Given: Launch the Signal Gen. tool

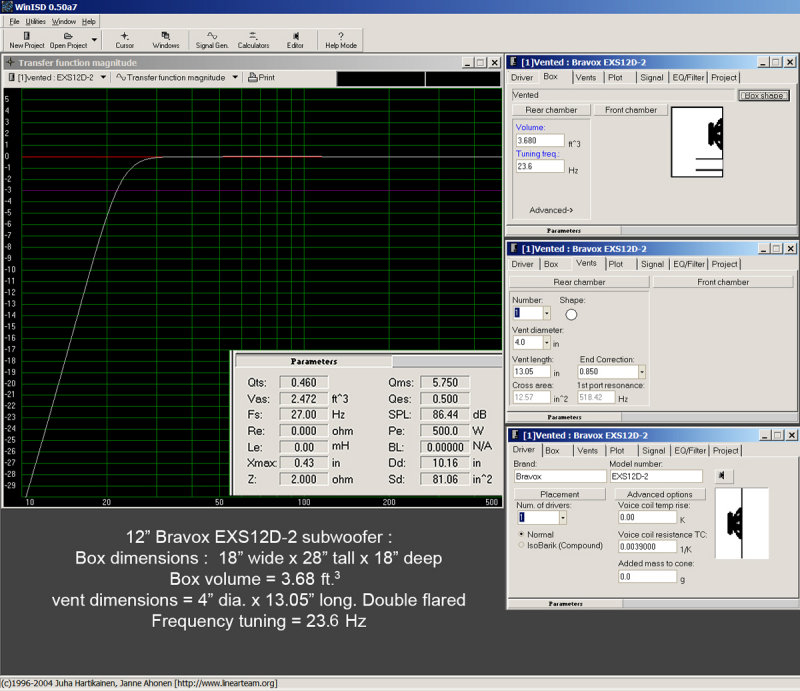Looking at the screenshot, I should click(212, 40).
